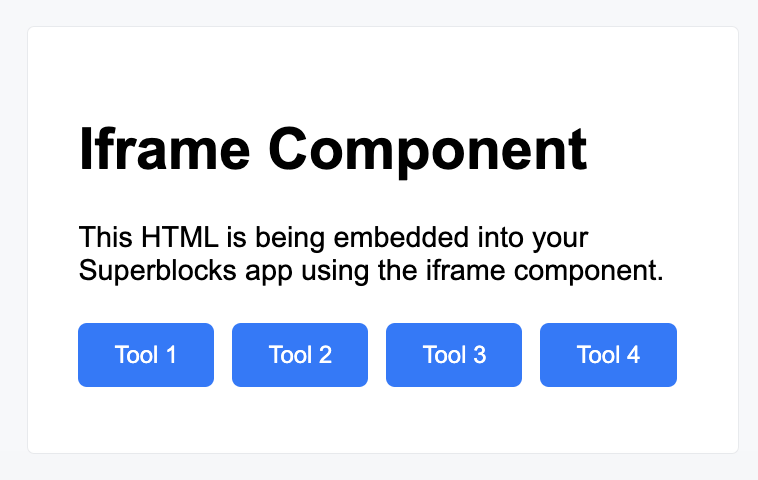Click empty white card area below buttons
This screenshot has width=758, height=480.
coord(380,422)
